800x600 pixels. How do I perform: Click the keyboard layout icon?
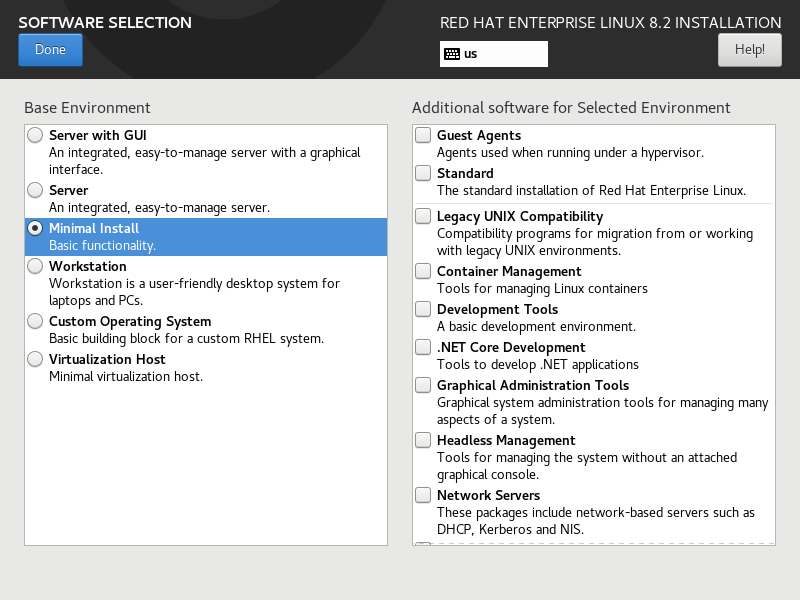[x=452, y=54]
